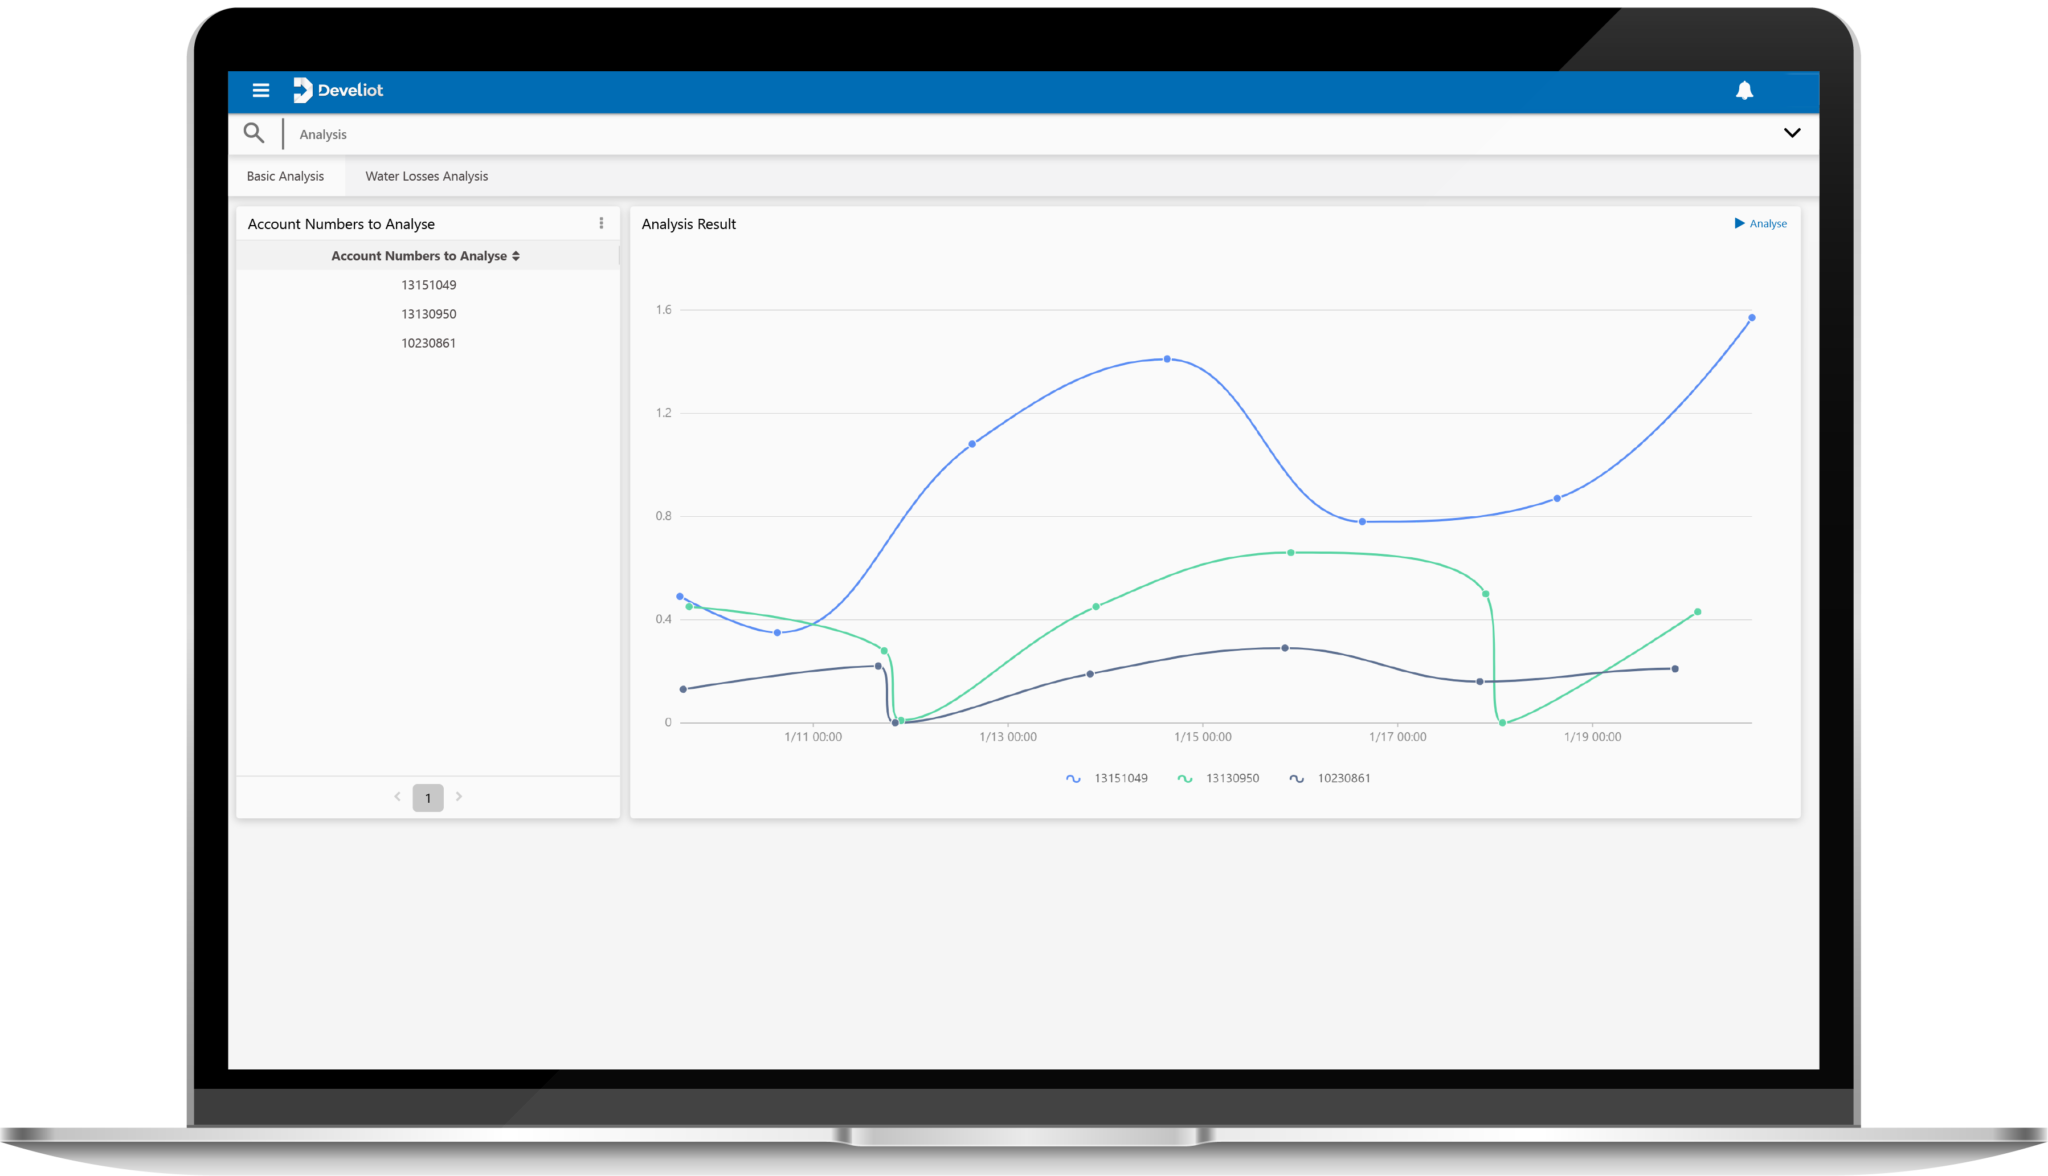2048x1176 pixels.
Task: Switch to the Water Losses Analysis tab
Action: pos(426,175)
